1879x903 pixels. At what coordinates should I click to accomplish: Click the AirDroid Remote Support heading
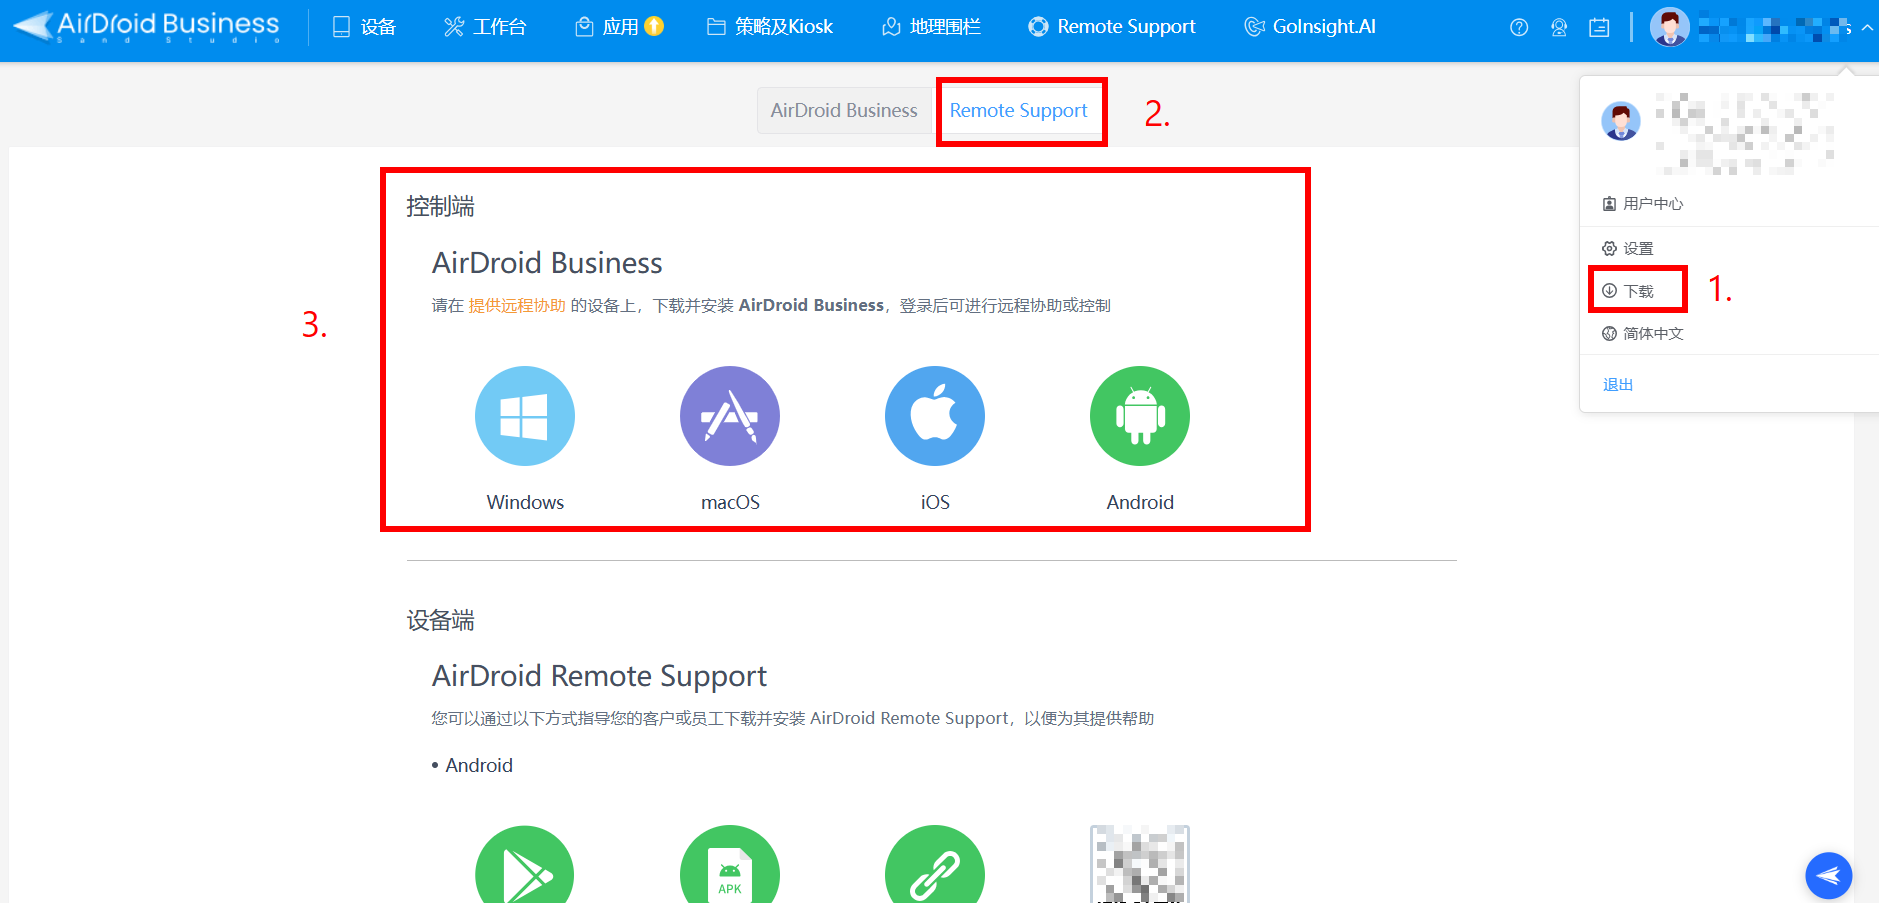(x=599, y=676)
